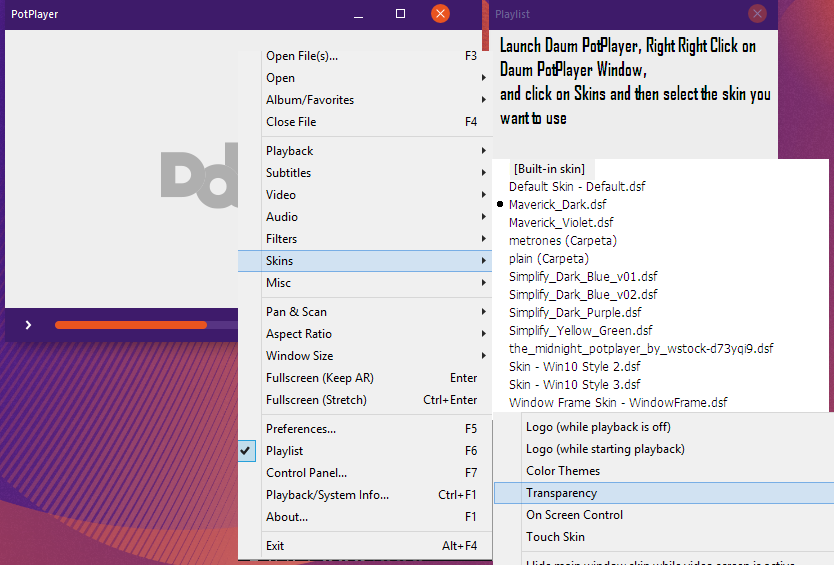The width and height of the screenshot is (834, 565).
Task: Maximize the PotPlayer window
Action: (x=400, y=14)
